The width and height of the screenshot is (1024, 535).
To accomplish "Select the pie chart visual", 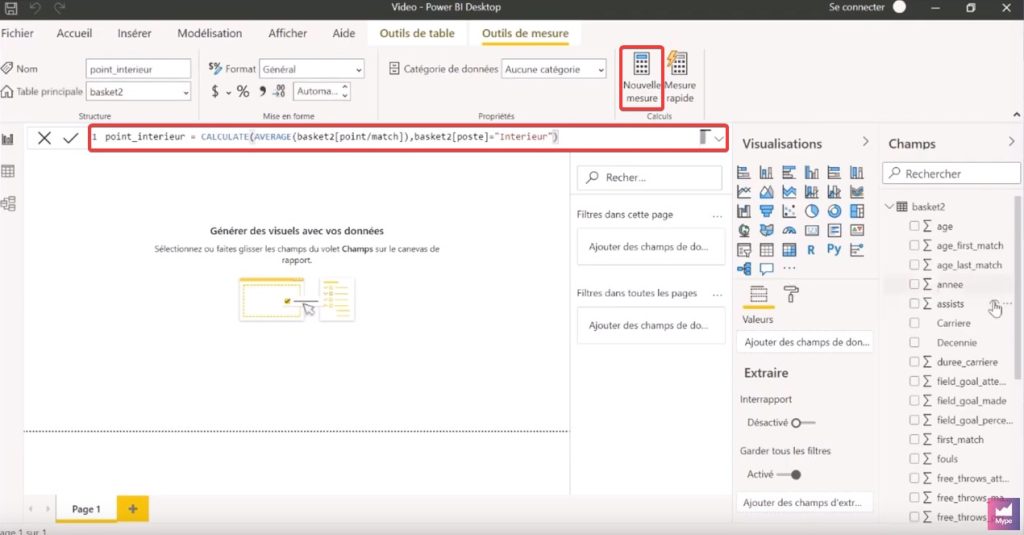I will coord(812,211).
